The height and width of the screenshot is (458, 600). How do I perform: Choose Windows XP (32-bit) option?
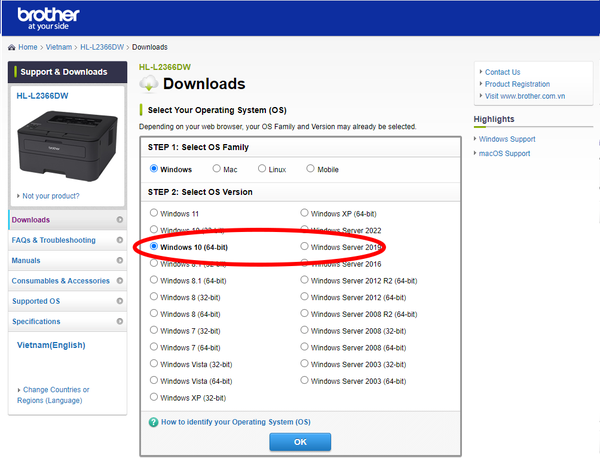point(154,397)
